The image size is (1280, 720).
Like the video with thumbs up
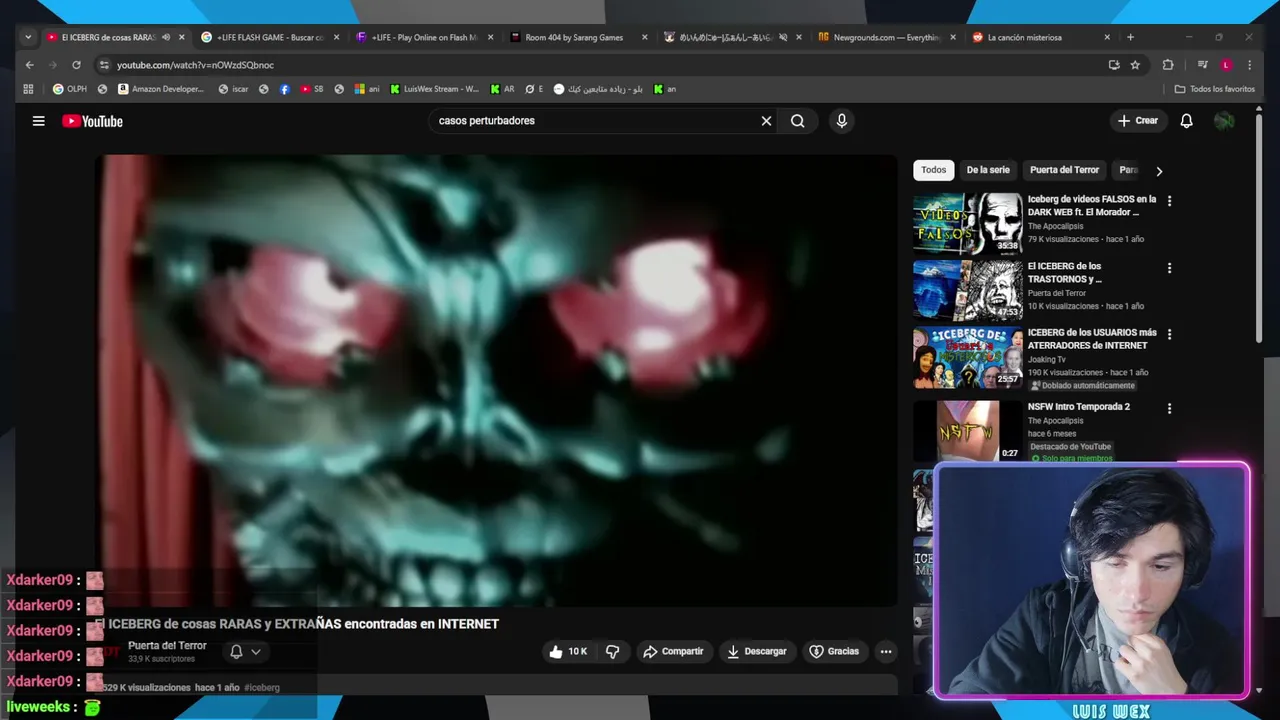[x=568, y=651]
